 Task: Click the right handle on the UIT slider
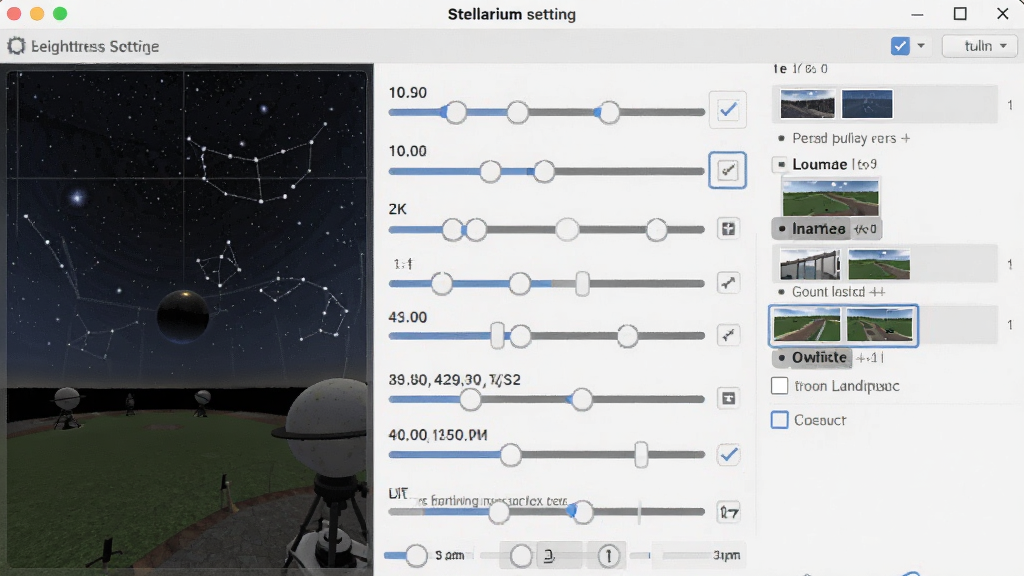coord(582,512)
